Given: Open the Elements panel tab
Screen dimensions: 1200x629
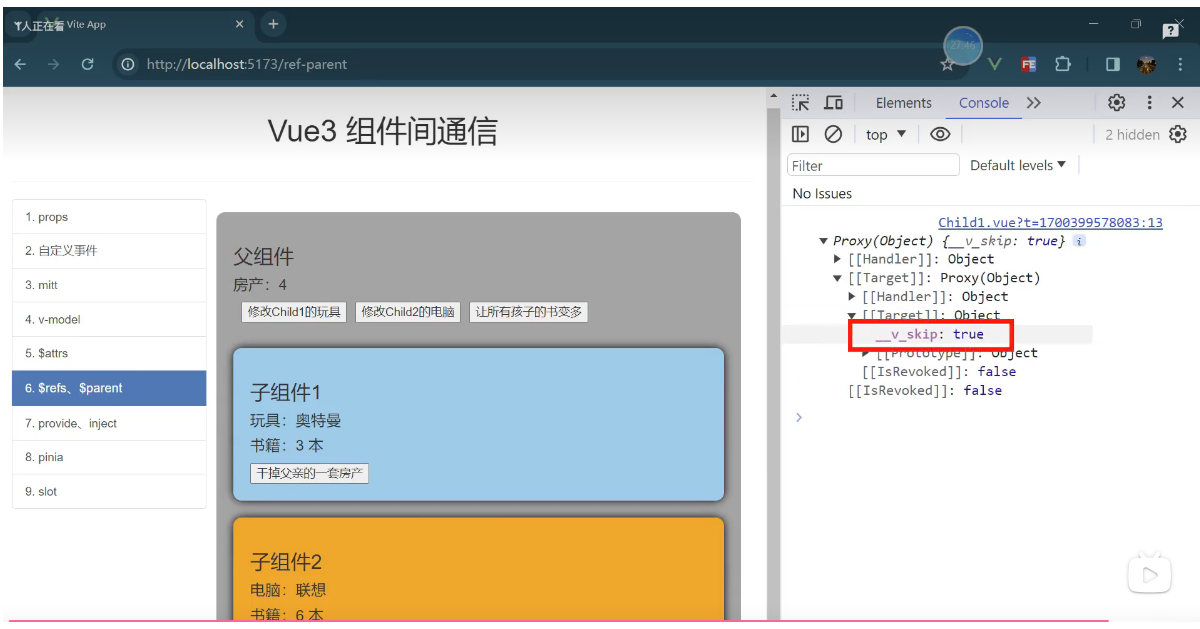Looking at the screenshot, I should point(903,103).
